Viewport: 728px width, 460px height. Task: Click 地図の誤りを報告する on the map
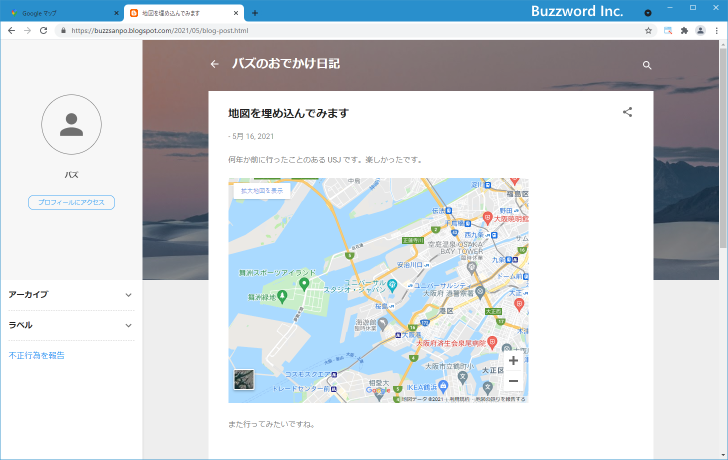500,399
